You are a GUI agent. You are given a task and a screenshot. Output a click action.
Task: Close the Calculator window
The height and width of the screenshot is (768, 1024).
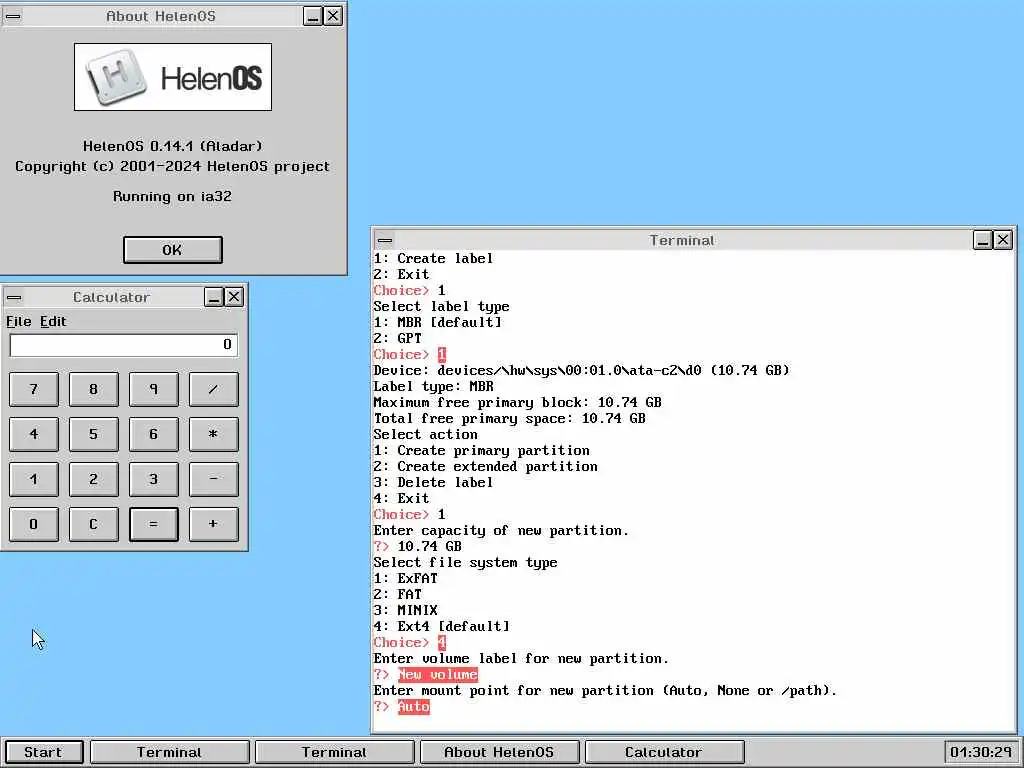234,297
